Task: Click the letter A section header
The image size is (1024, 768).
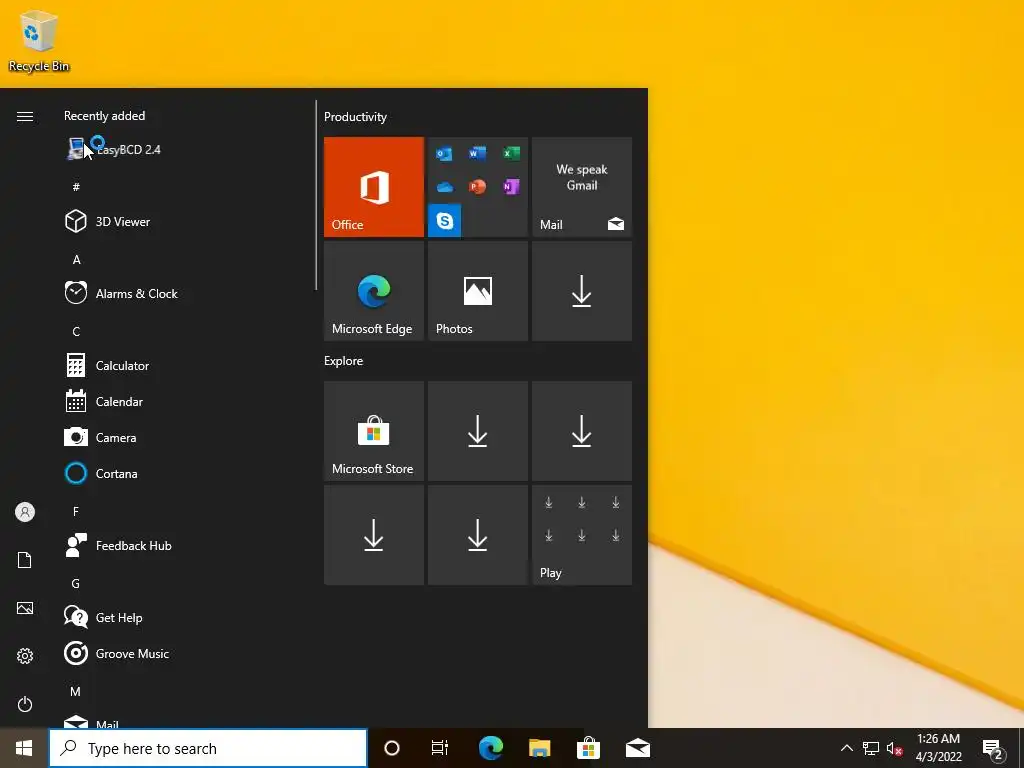Action: click(x=76, y=259)
